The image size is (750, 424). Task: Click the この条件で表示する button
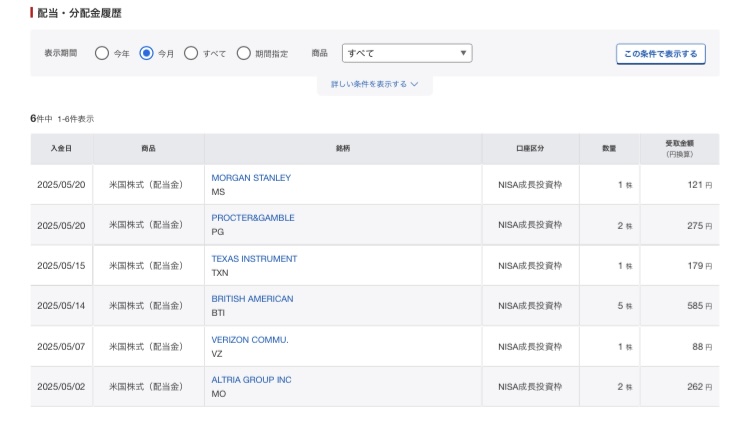pyautogui.click(x=661, y=54)
